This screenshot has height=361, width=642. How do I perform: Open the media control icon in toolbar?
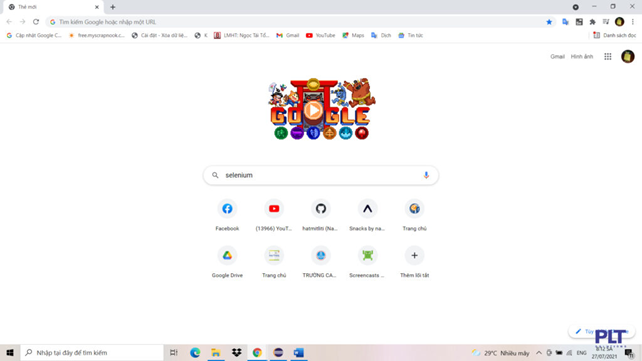[x=606, y=22]
